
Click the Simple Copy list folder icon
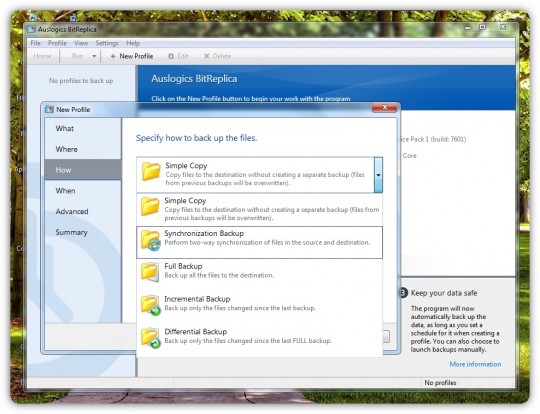click(150, 206)
